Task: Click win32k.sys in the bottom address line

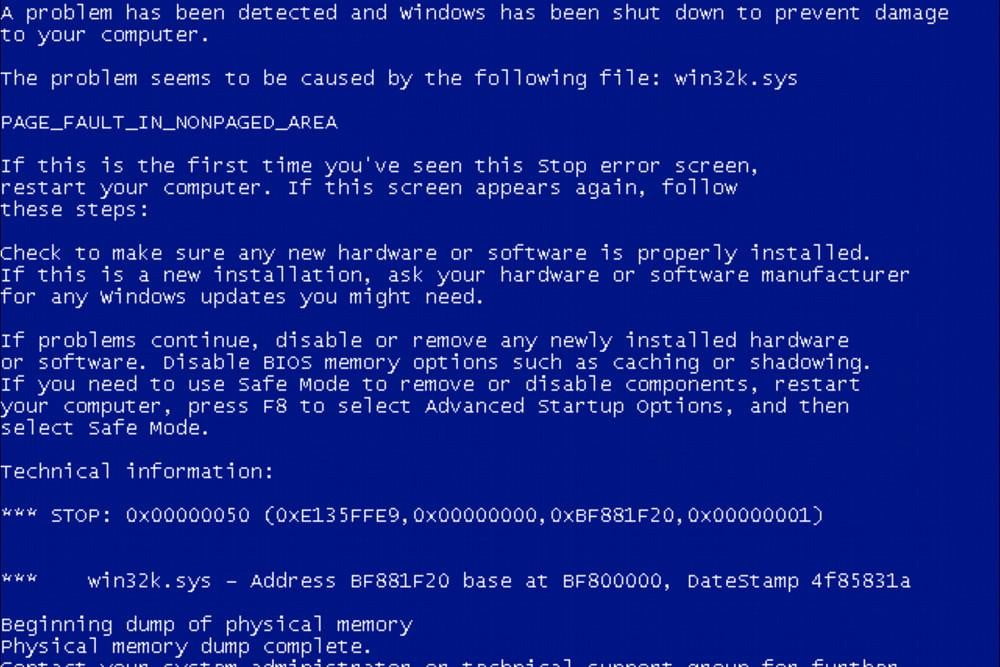Action: (149, 581)
